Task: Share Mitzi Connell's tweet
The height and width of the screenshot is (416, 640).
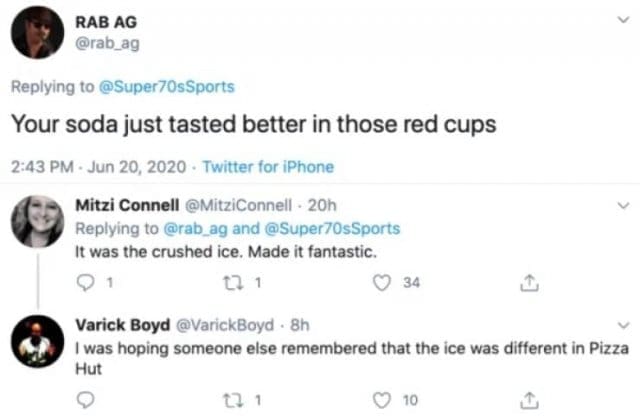Action: tap(526, 283)
